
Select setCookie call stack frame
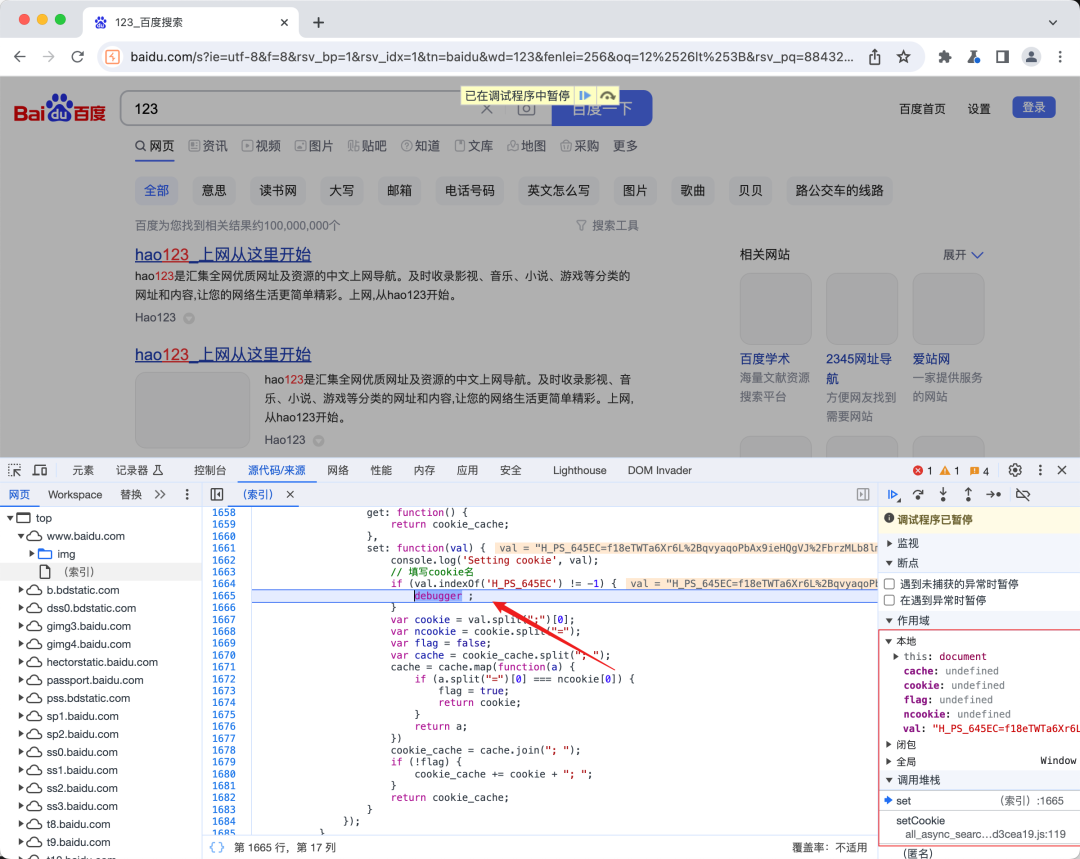[x=979, y=827]
